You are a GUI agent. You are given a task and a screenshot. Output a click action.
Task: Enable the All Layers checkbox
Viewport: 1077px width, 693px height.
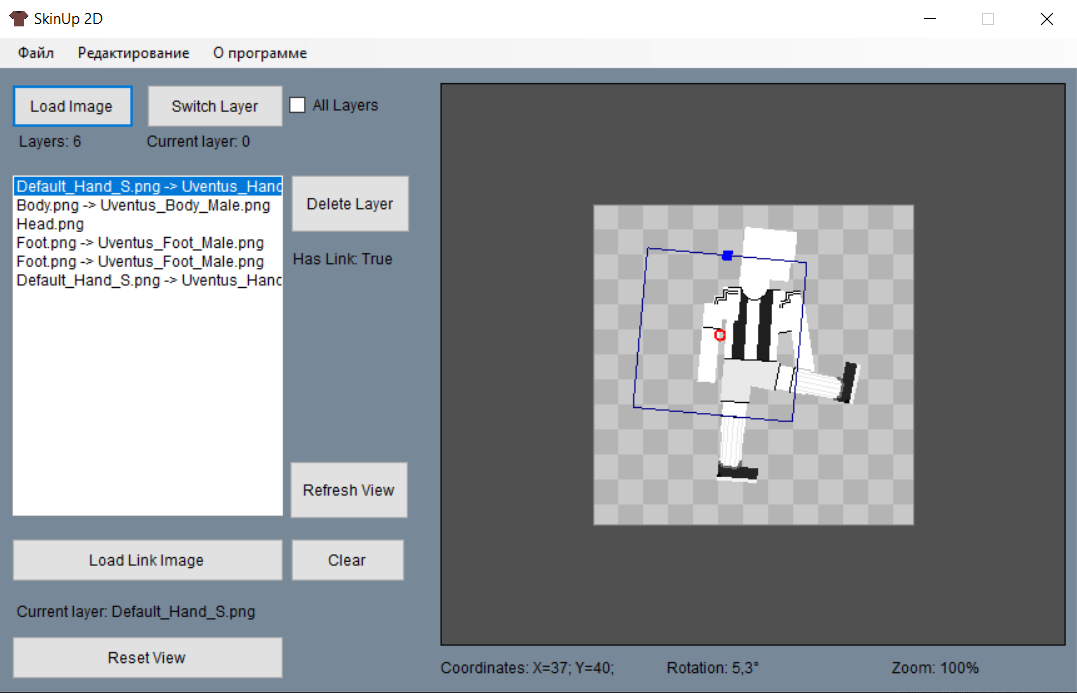pyautogui.click(x=297, y=105)
